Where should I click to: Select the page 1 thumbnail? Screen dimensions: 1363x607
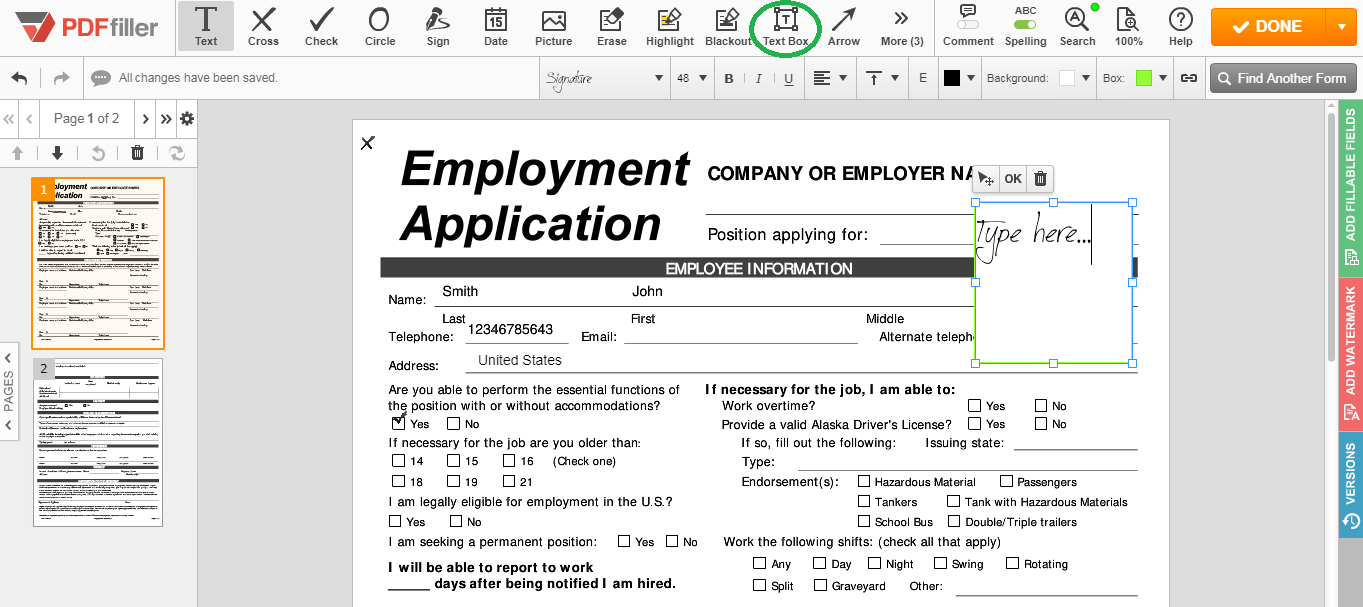point(98,263)
